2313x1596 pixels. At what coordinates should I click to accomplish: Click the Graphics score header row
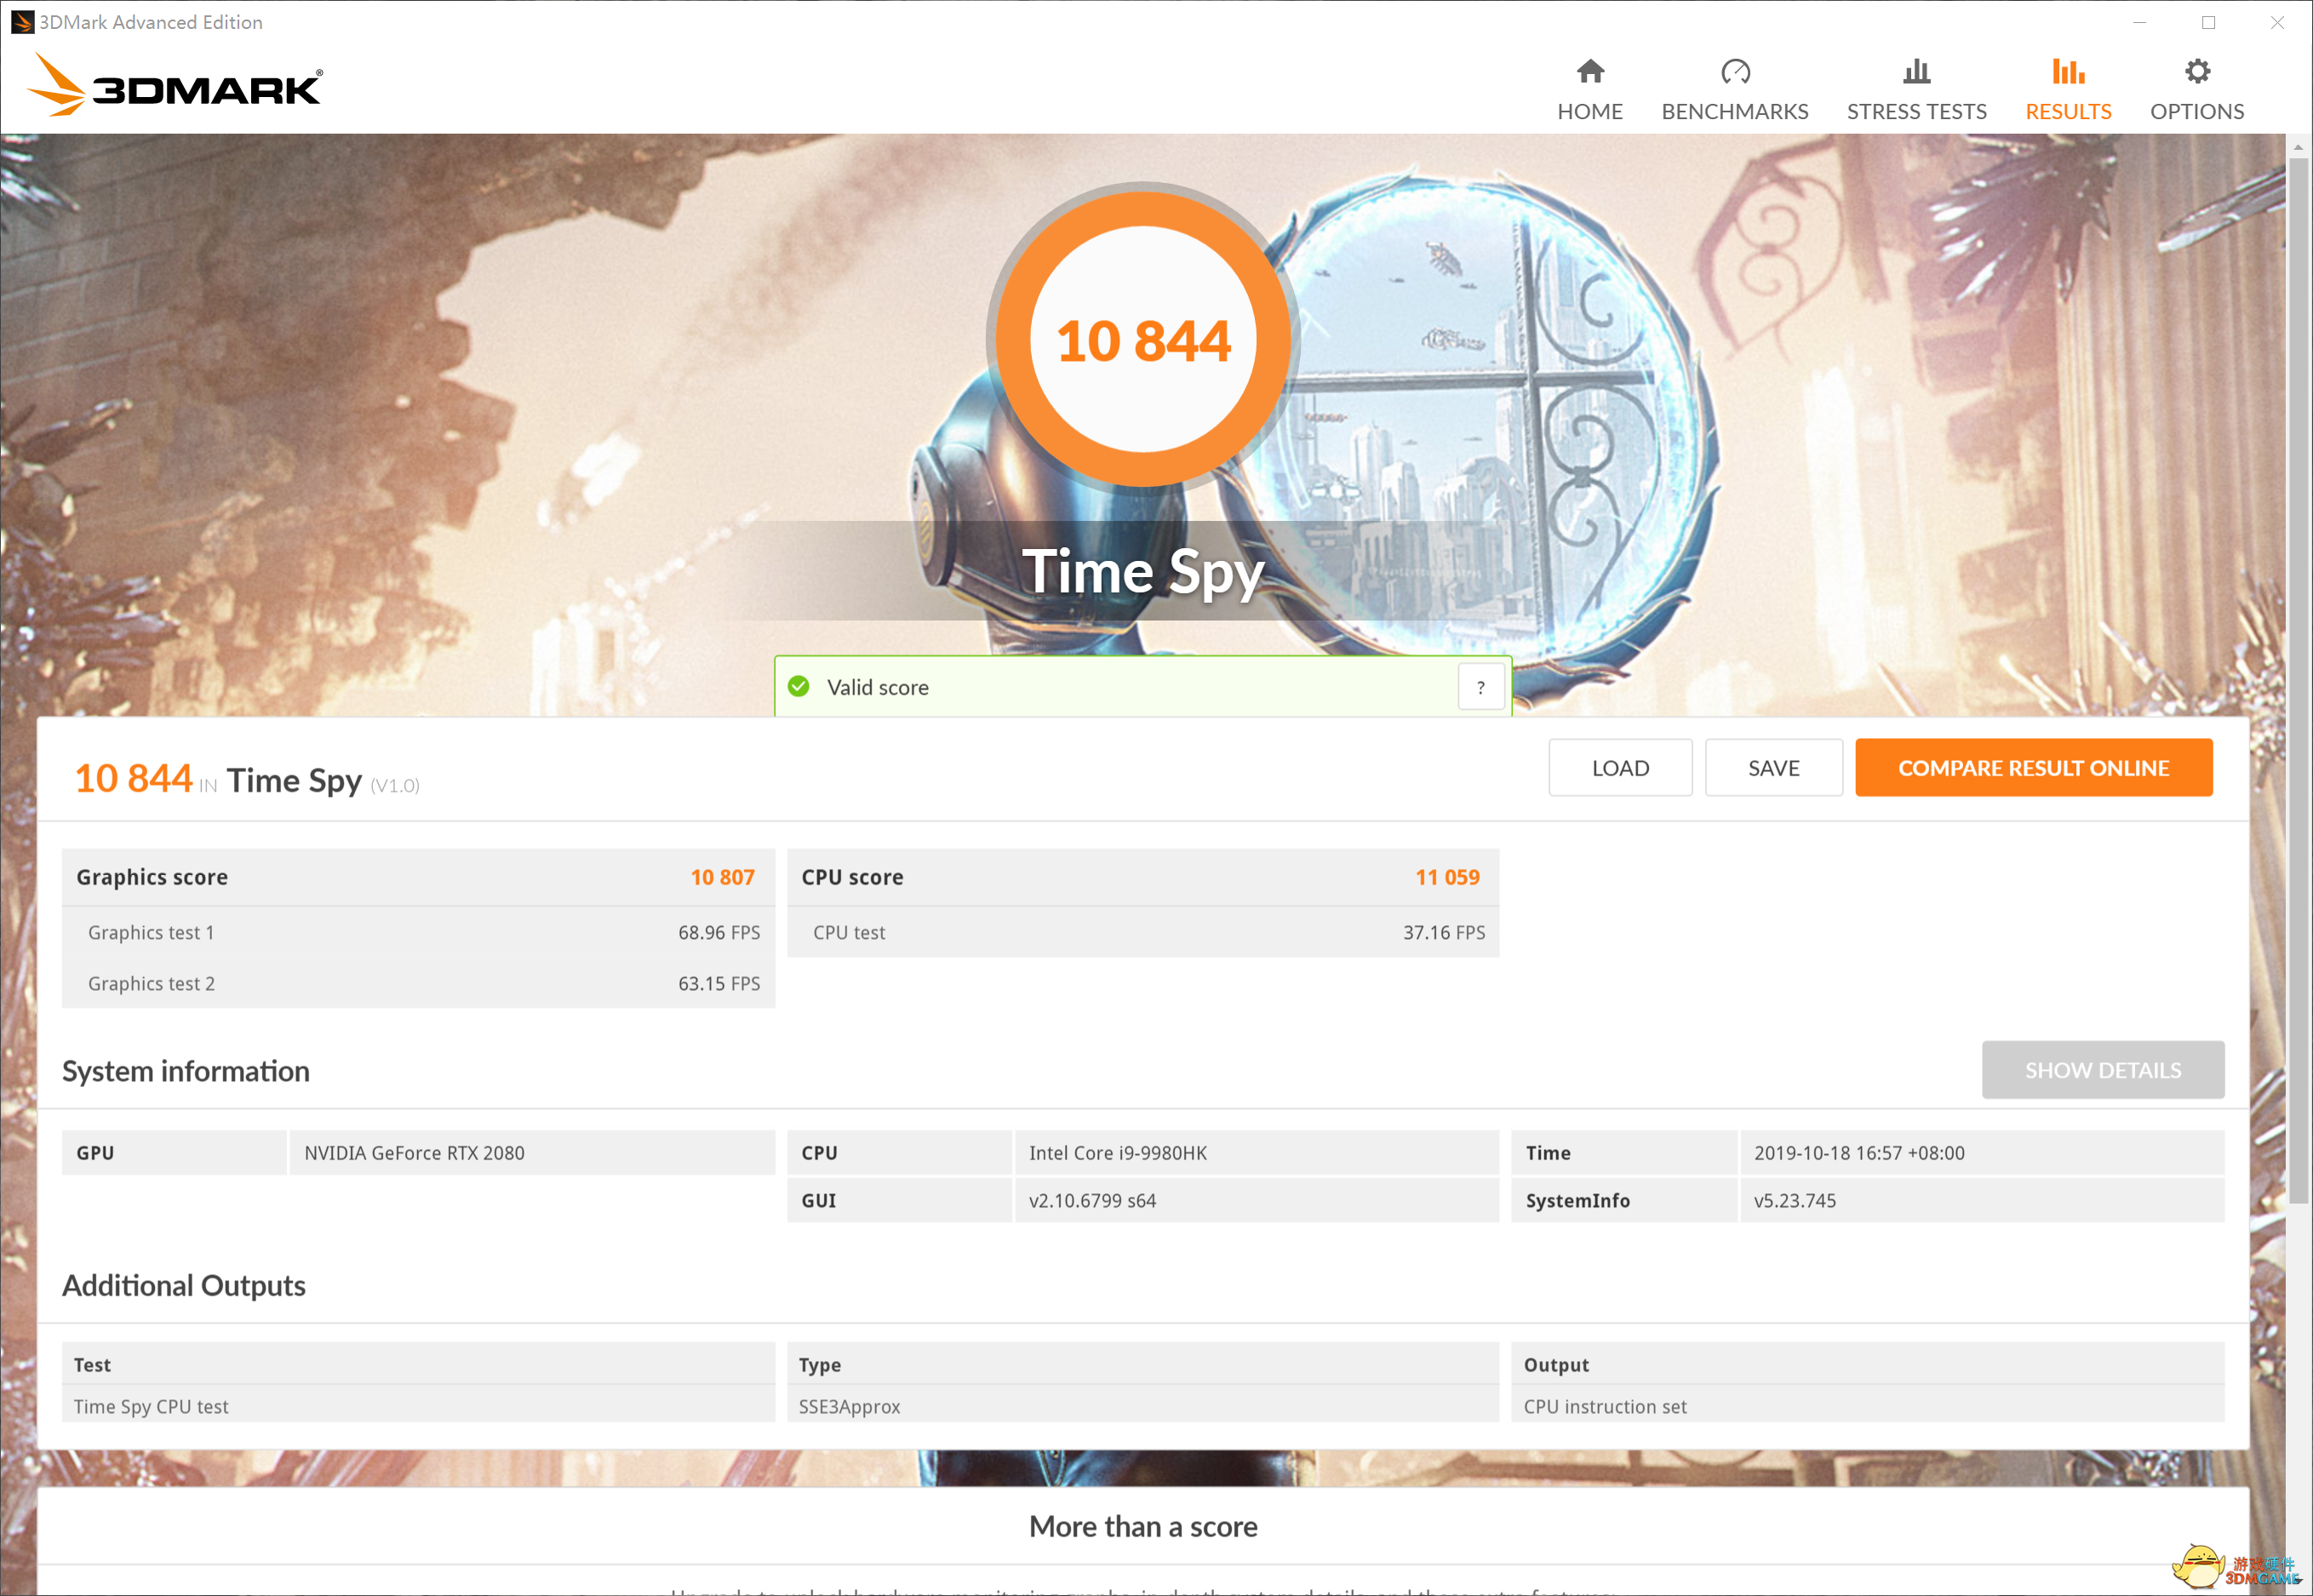[x=418, y=877]
